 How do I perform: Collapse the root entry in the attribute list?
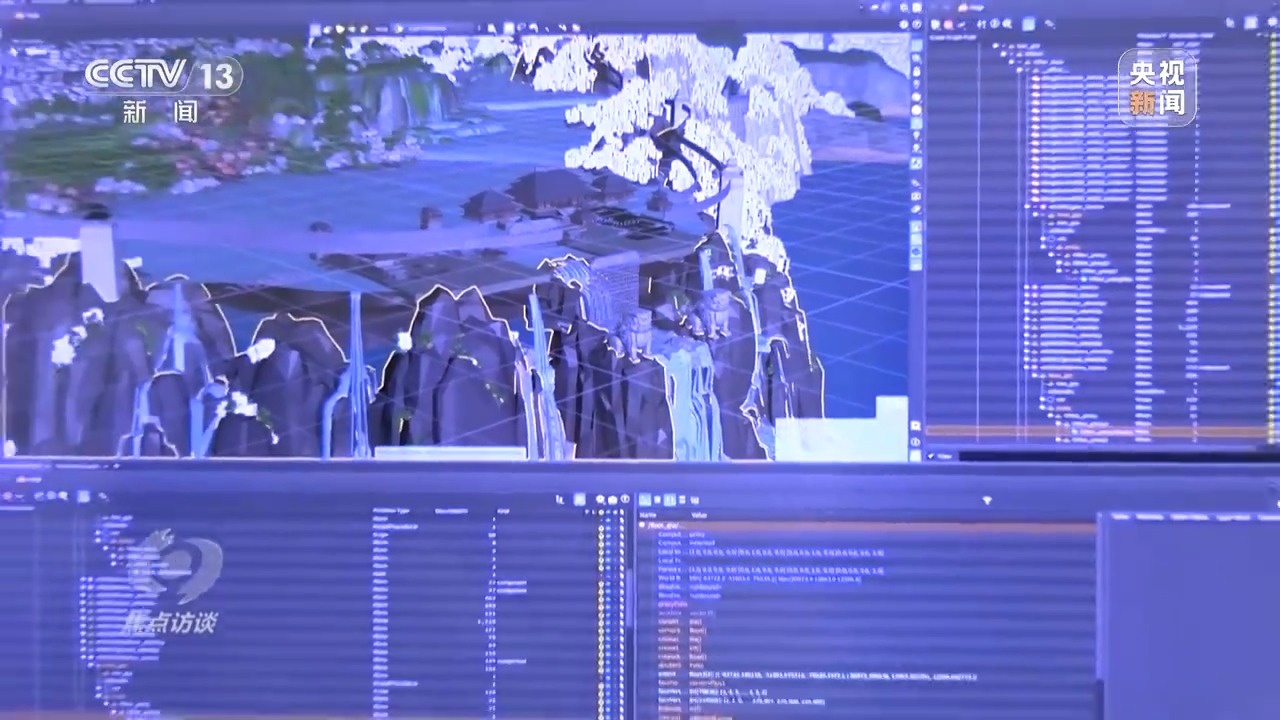click(643, 524)
